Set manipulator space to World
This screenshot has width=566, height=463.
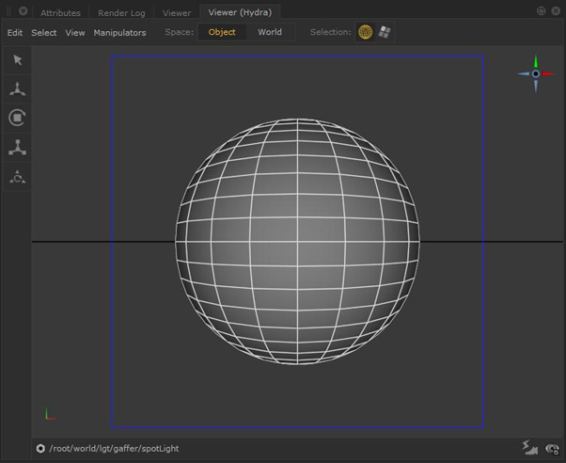click(270, 32)
